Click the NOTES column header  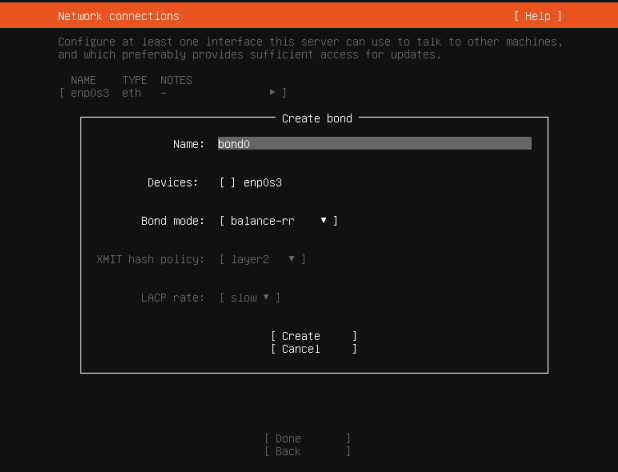[x=176, y=80]
